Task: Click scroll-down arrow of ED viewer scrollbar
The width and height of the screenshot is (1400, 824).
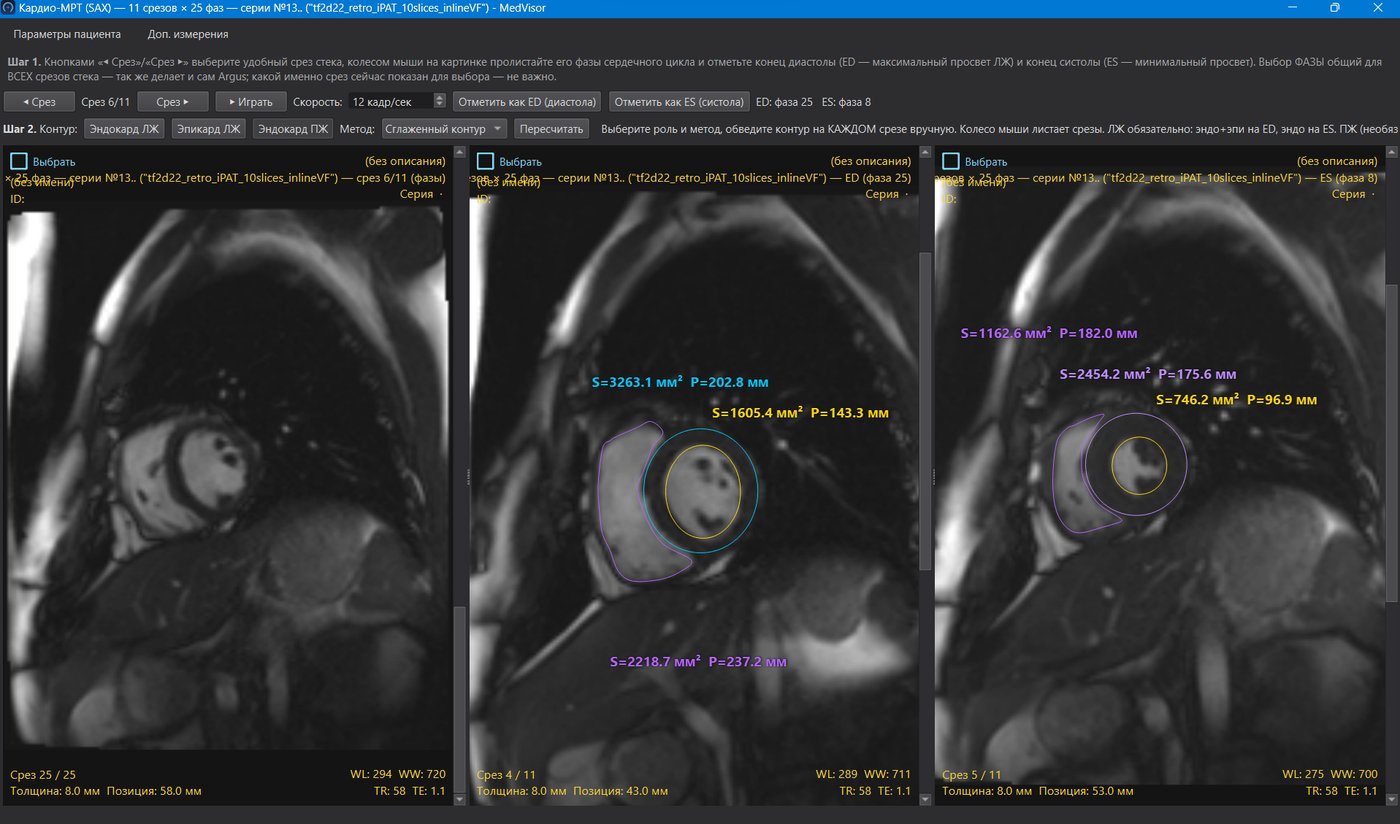Action: 926,799
